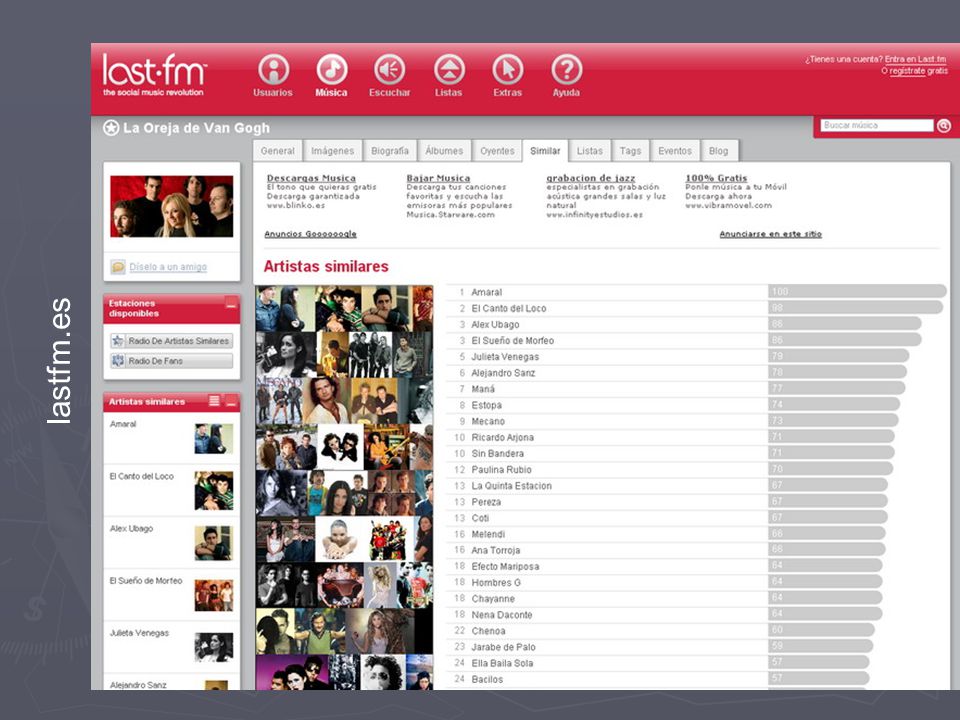This screenshot has width=960, height=720.
Task: Open the Eventos tab
Action: (x=675, y=151)
